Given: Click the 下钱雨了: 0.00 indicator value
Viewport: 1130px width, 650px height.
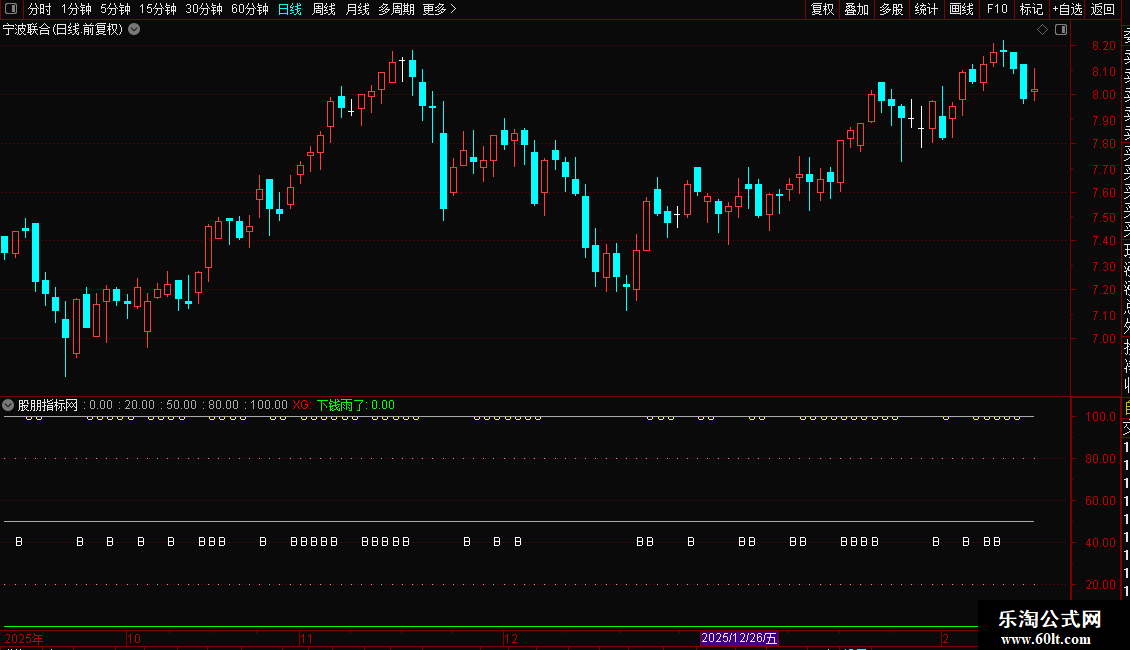Looking at the screenshot, I should (356, 405).
